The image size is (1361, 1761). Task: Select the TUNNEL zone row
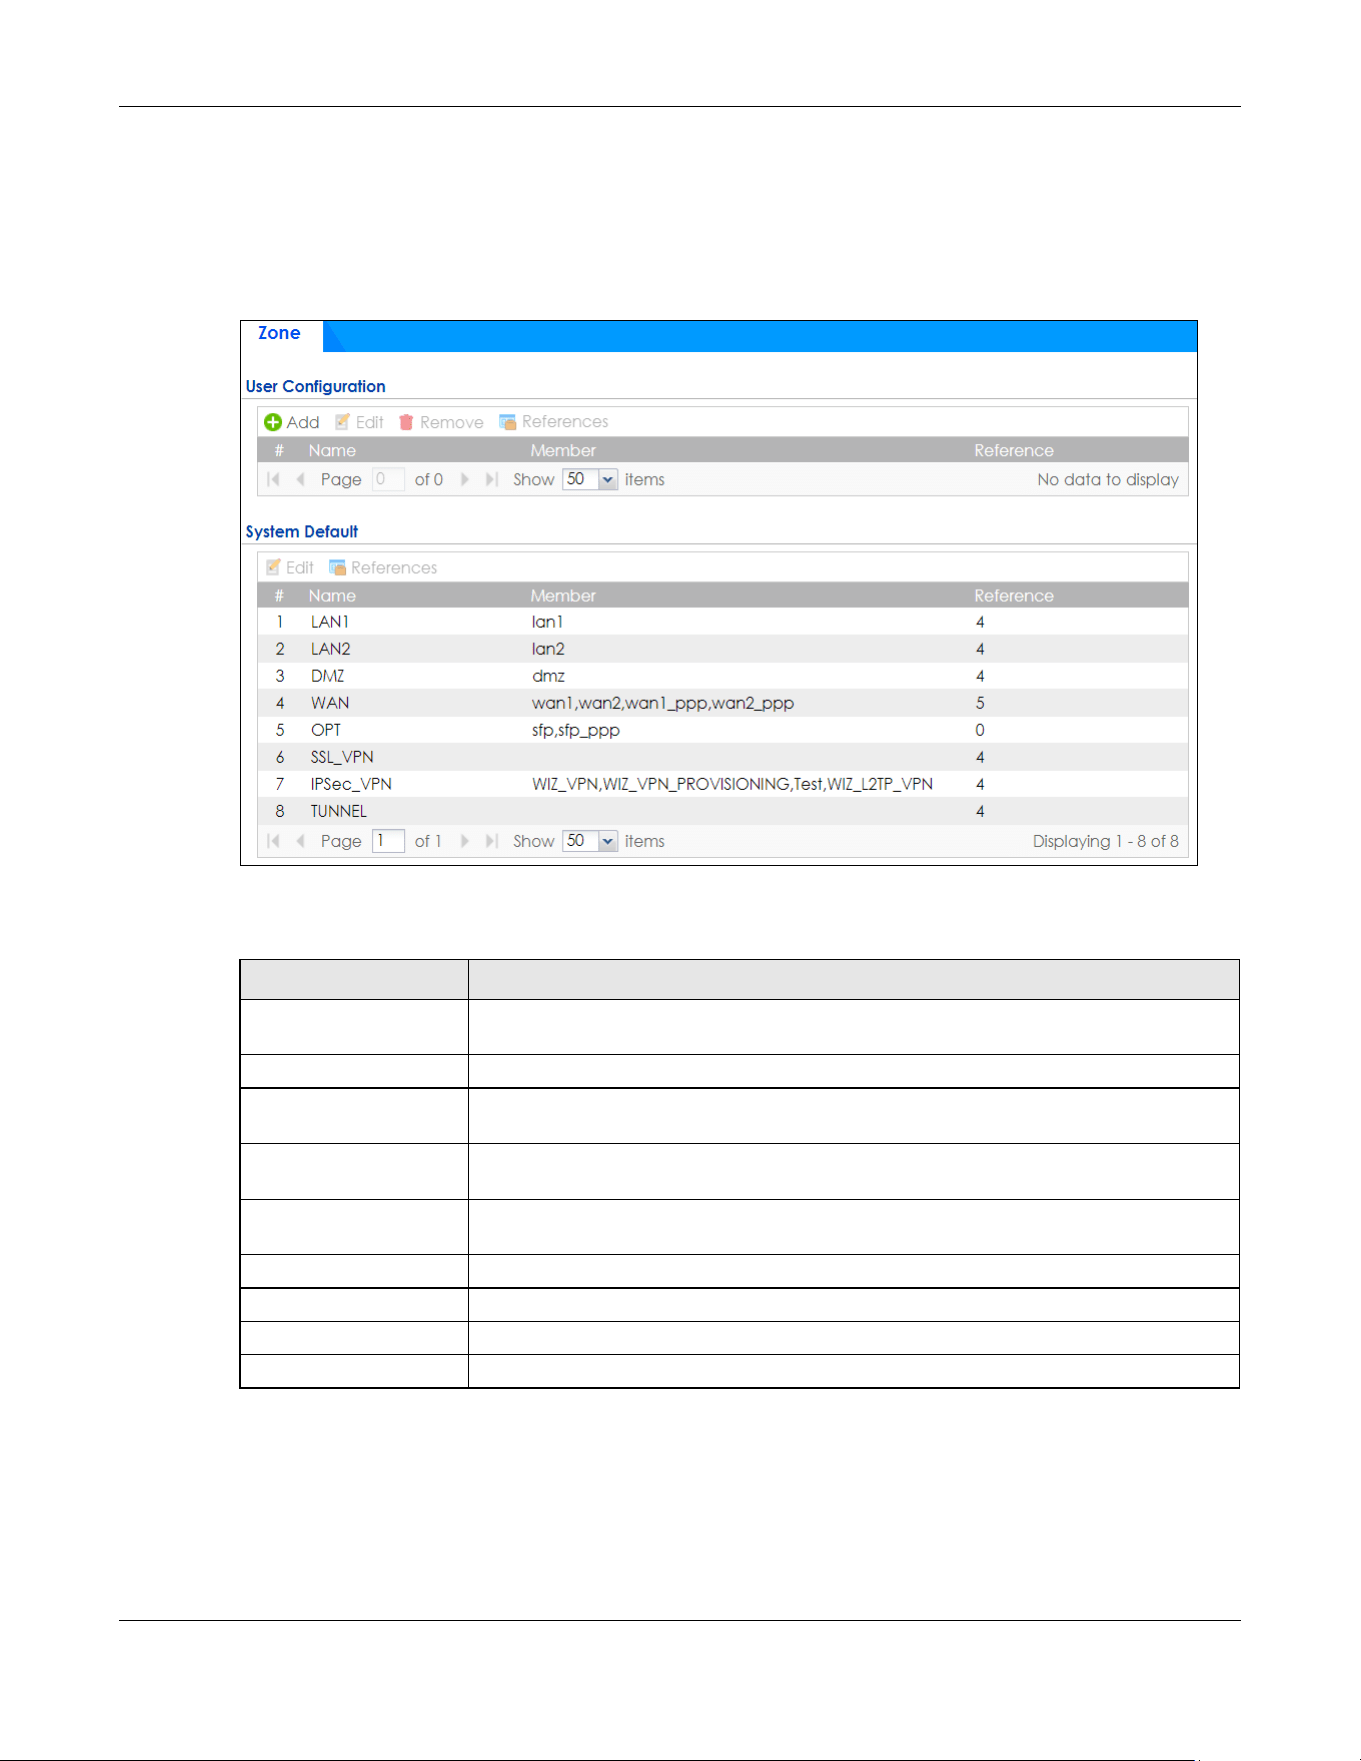pos(723,811)
